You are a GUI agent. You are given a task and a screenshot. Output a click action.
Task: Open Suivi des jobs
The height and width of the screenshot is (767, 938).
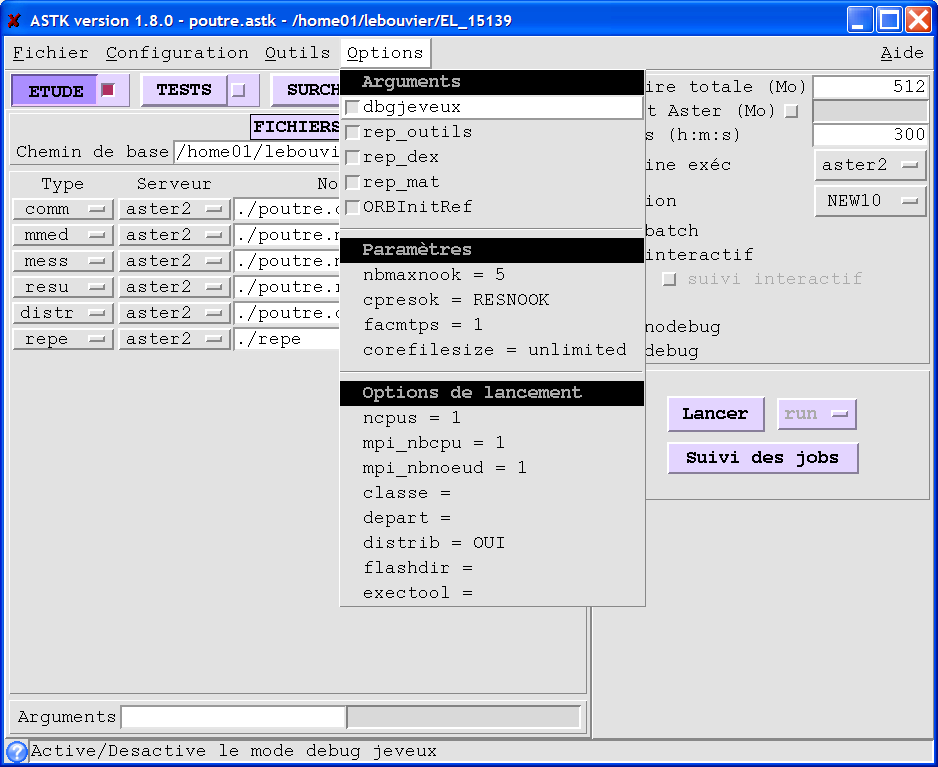(x=762, y=458)
